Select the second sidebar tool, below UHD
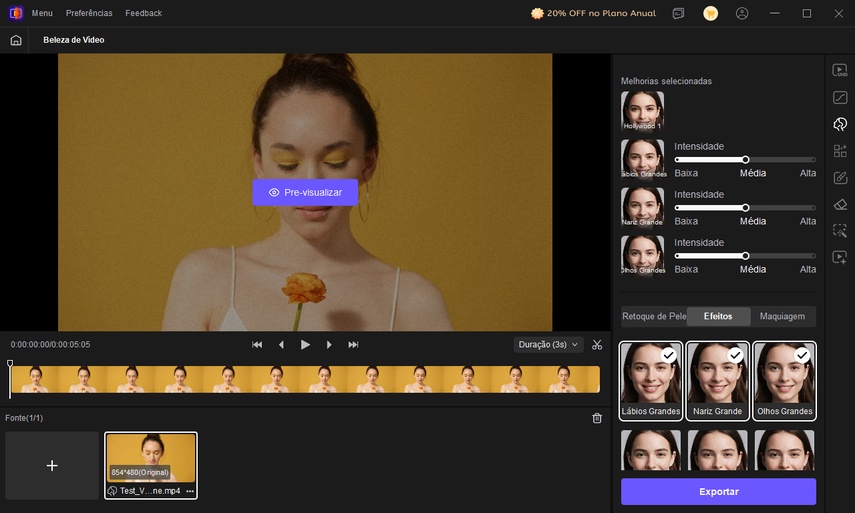Image resolution: width=855 pixels, height=513 pixels. [x=840, y=98]
